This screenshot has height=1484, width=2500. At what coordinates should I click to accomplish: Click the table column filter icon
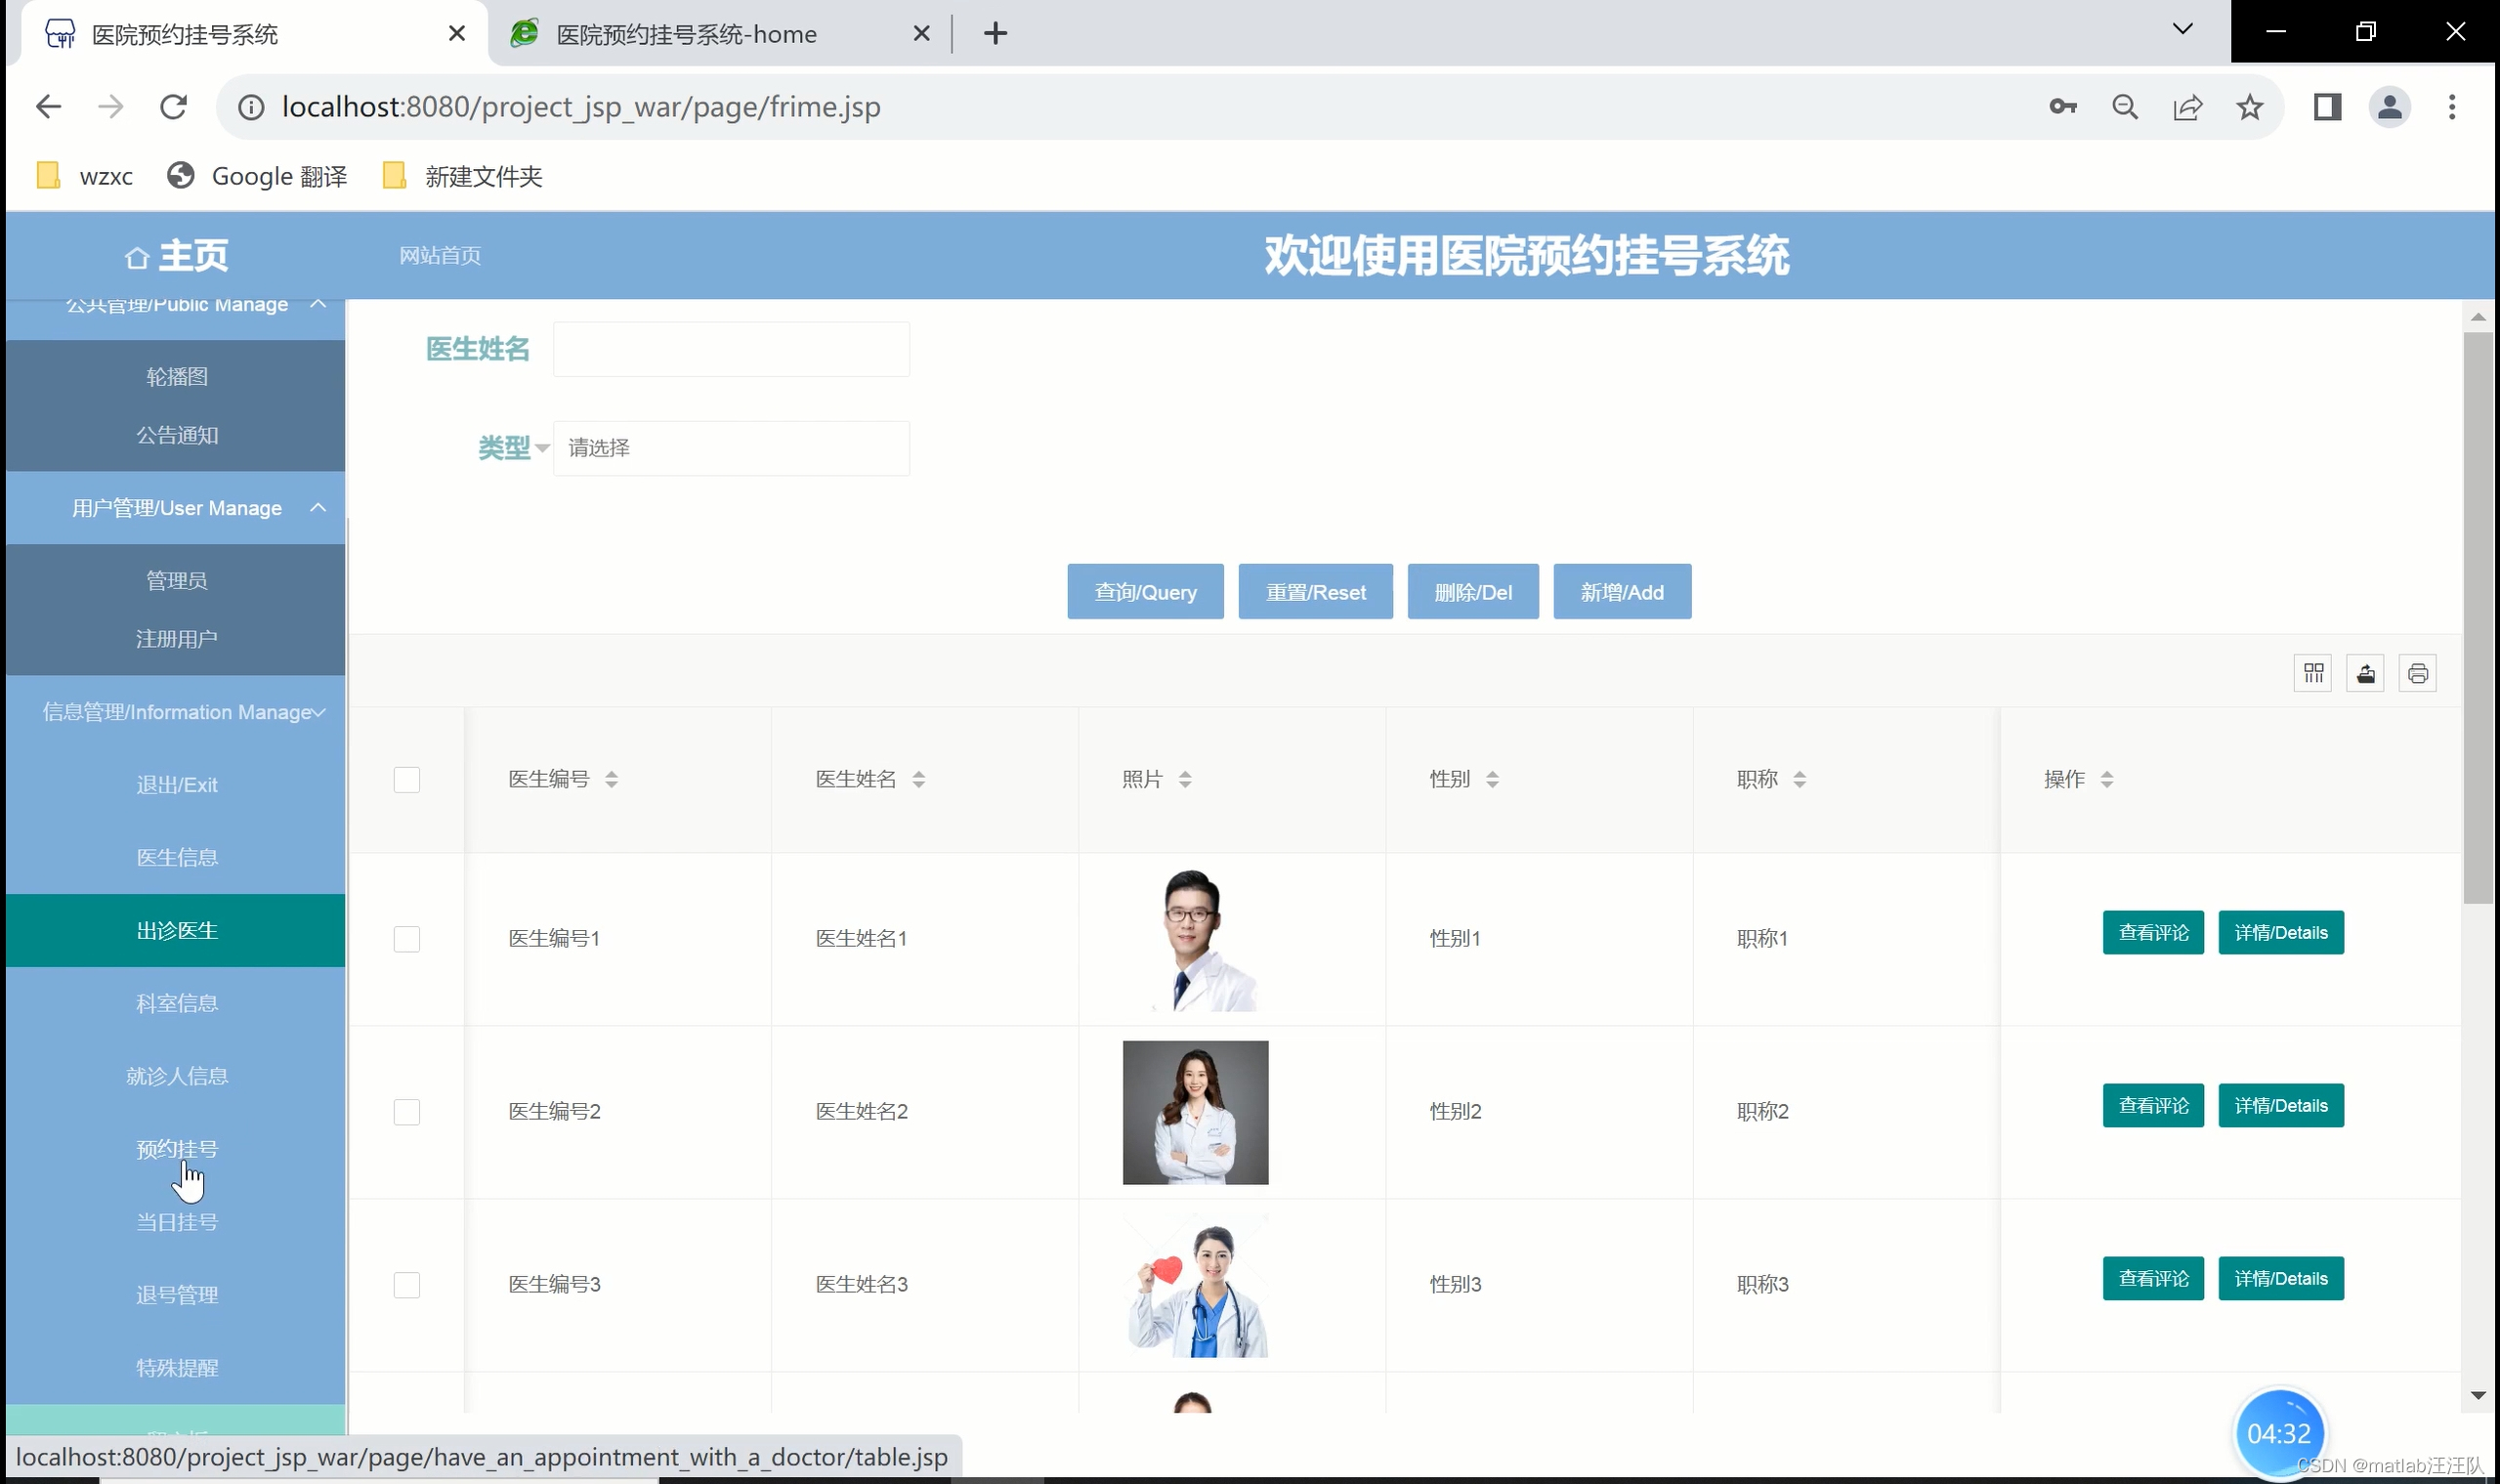tap(2313, 673)
